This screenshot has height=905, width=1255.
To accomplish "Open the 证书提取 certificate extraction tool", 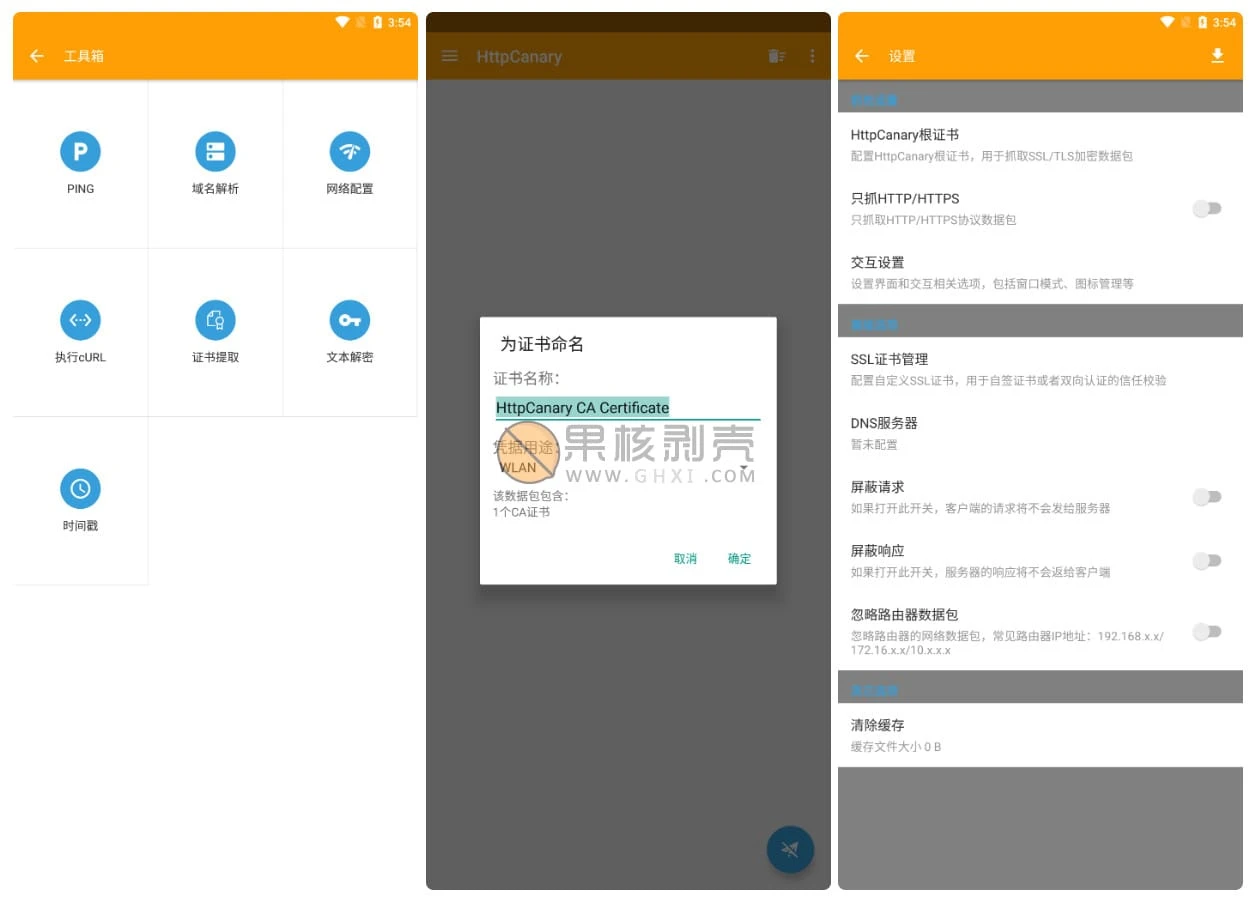I will click(x=215, y=333).
